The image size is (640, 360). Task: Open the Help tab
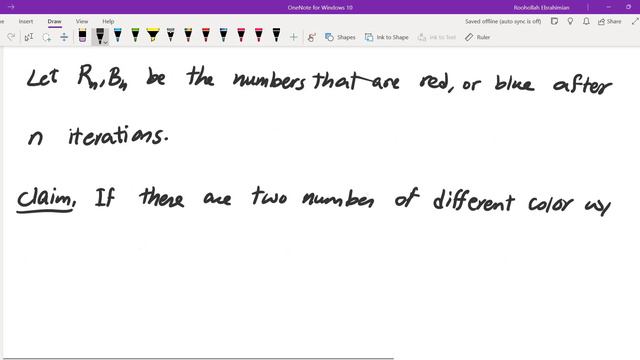click(x=108, y=21)
